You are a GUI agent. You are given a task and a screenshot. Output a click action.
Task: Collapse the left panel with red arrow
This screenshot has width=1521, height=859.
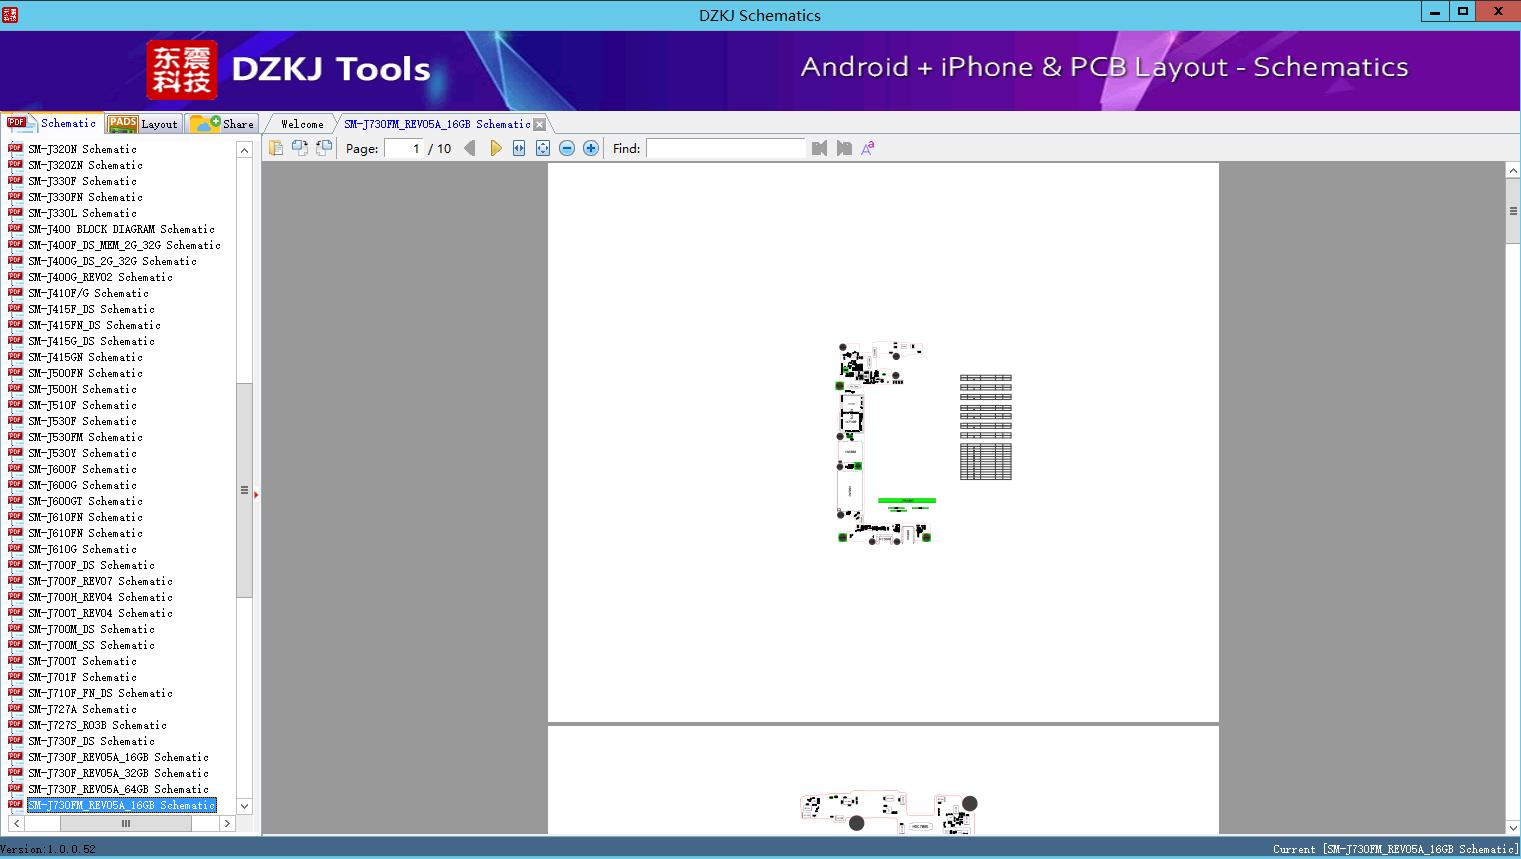pos(256,494)
